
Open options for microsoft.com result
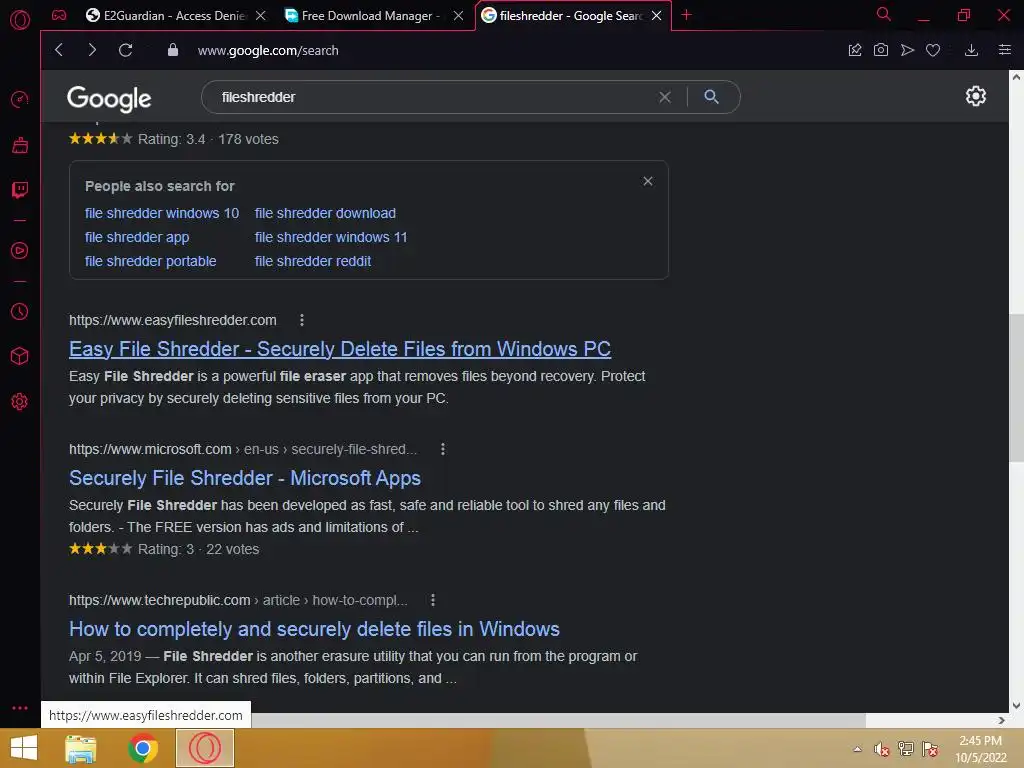[443, 449]
